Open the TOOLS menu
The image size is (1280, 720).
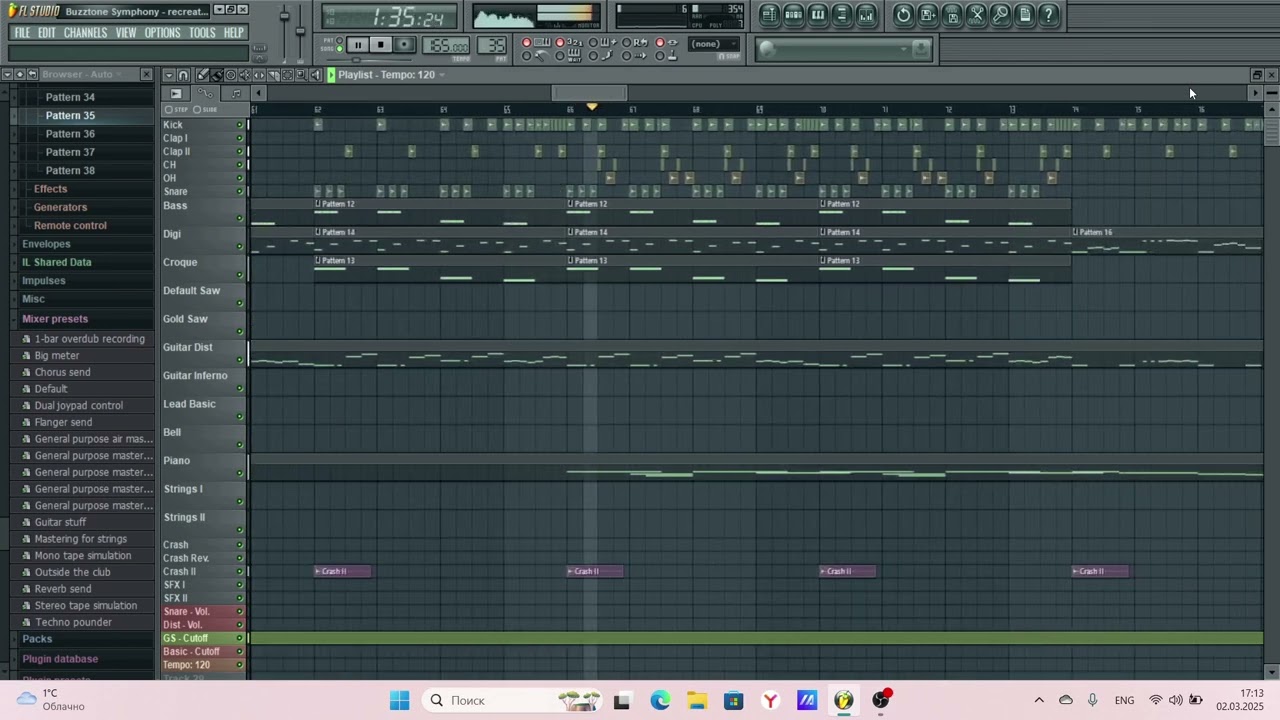pos(202,33)
